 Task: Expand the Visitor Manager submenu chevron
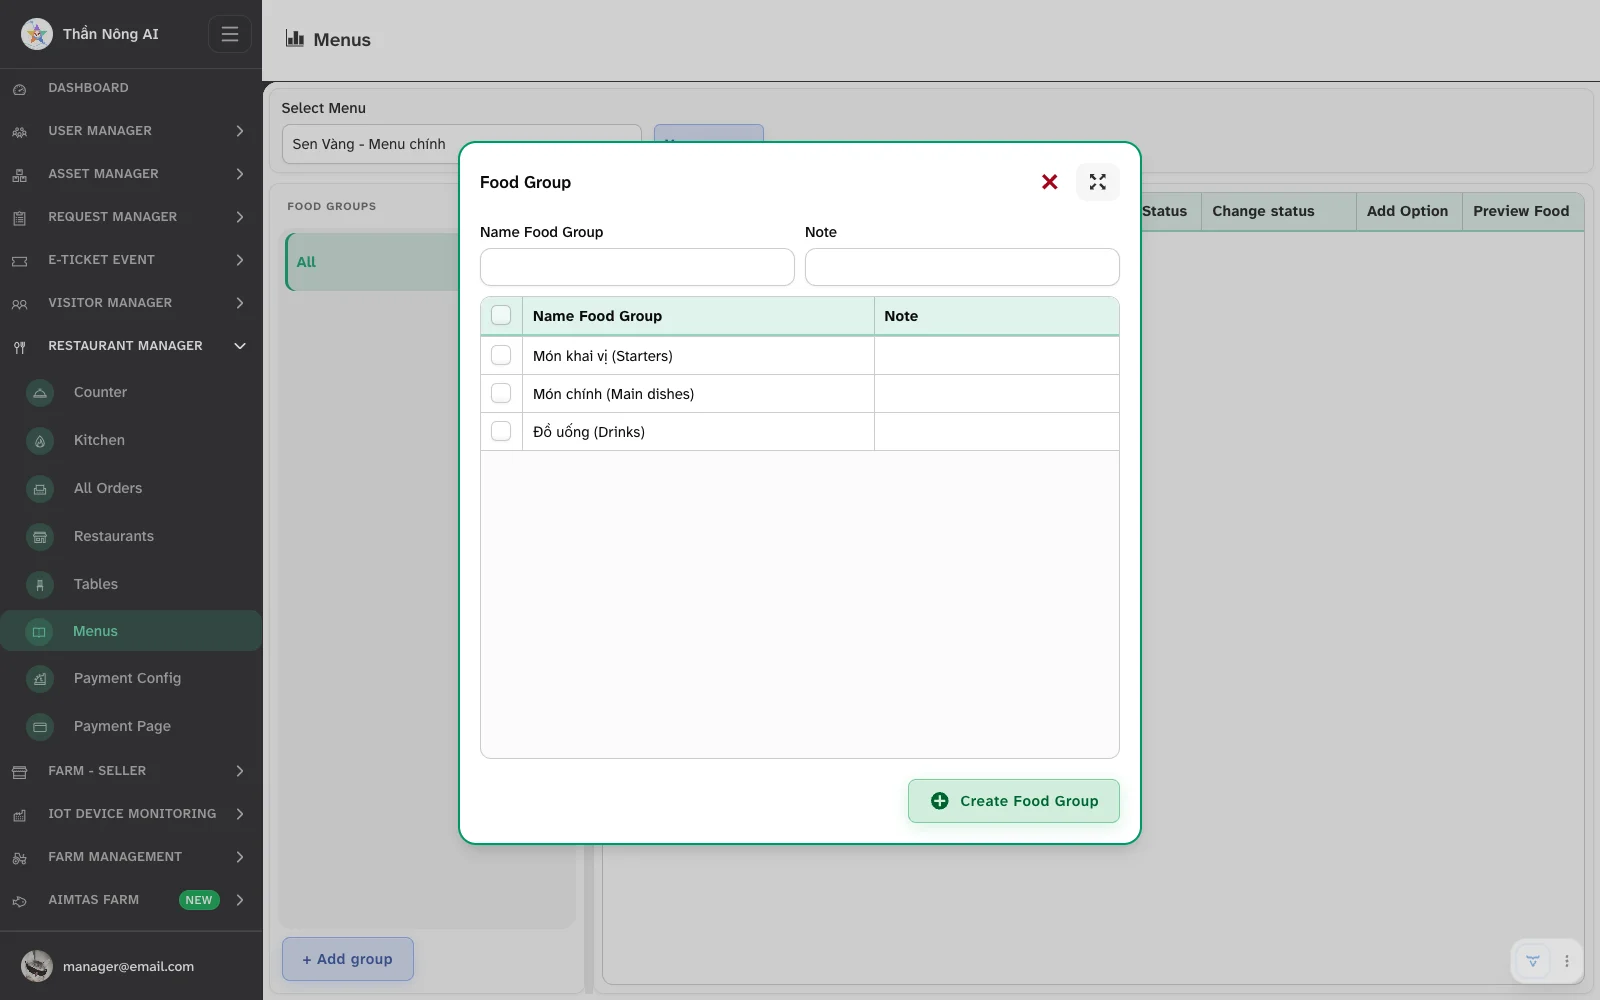click(x=240, y=303)
